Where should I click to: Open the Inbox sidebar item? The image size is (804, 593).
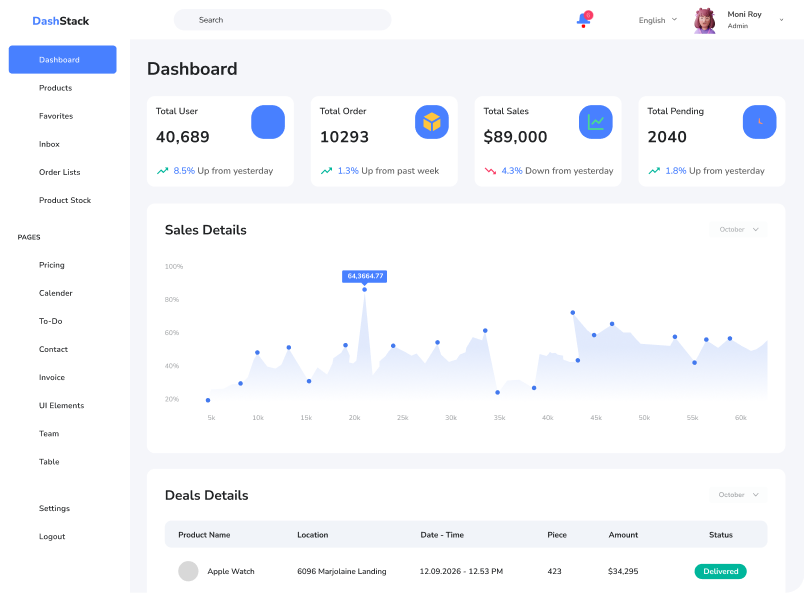[x=49, y=144]
